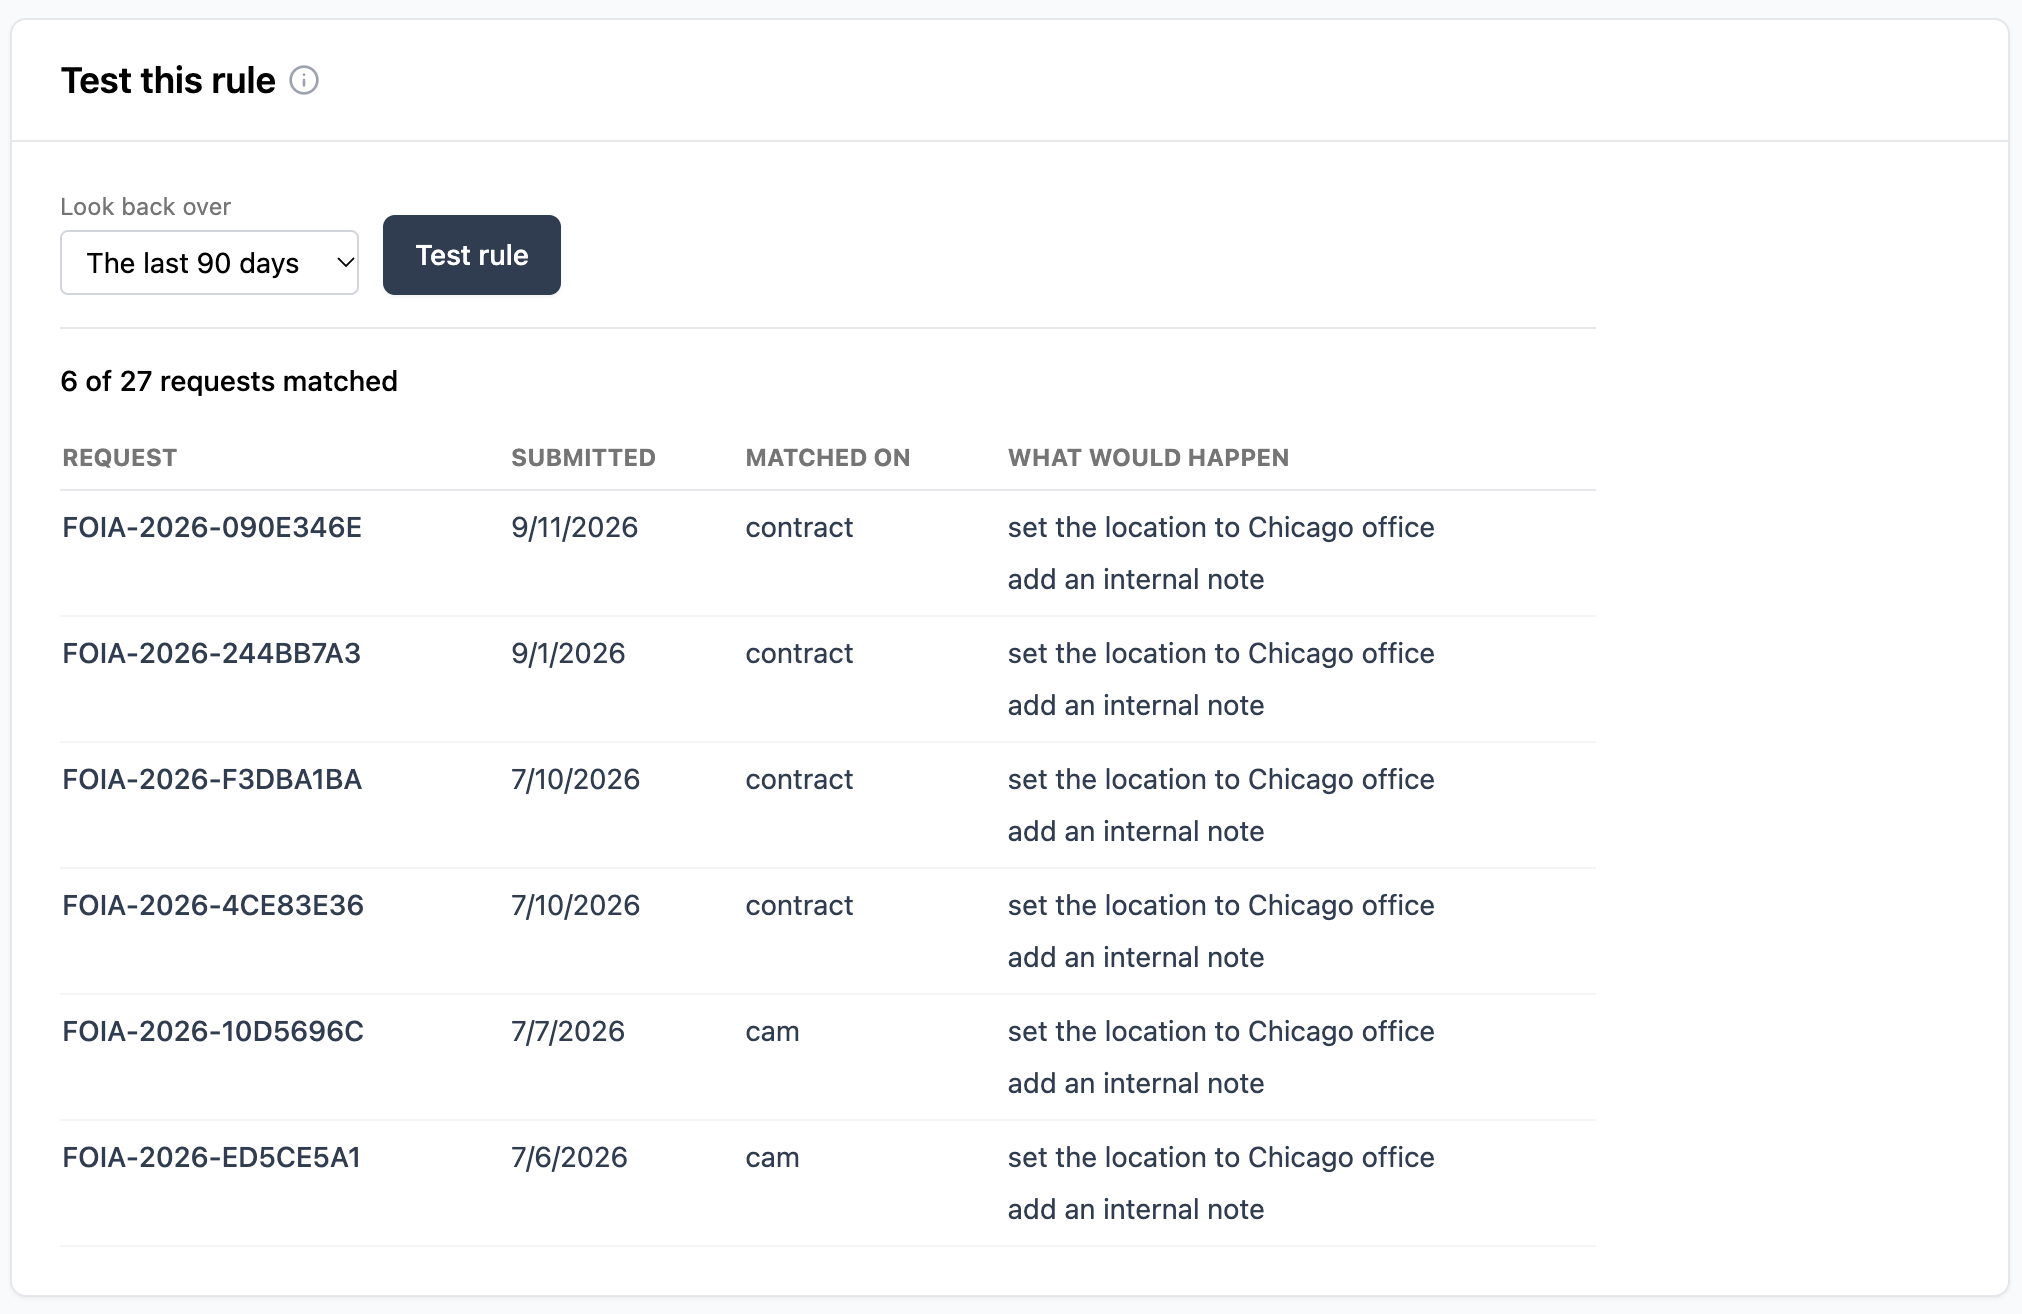Open the Look back over dropdown

[x=209, y=263]
